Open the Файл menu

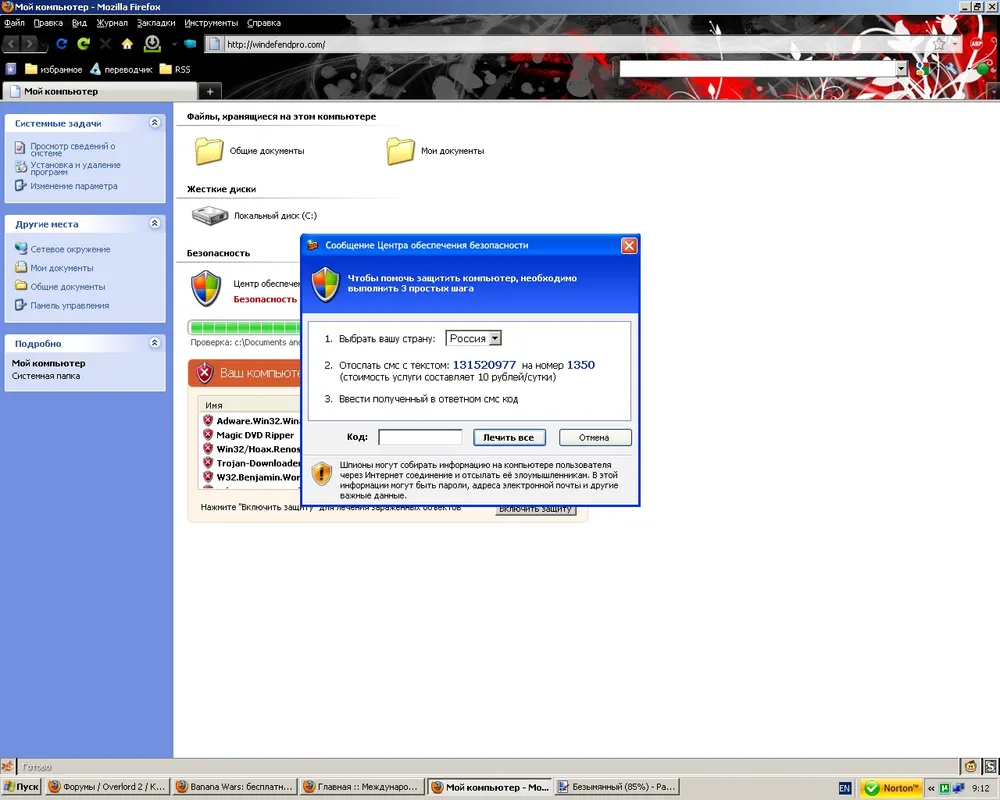pyautogui.click(x=15, y=22)
